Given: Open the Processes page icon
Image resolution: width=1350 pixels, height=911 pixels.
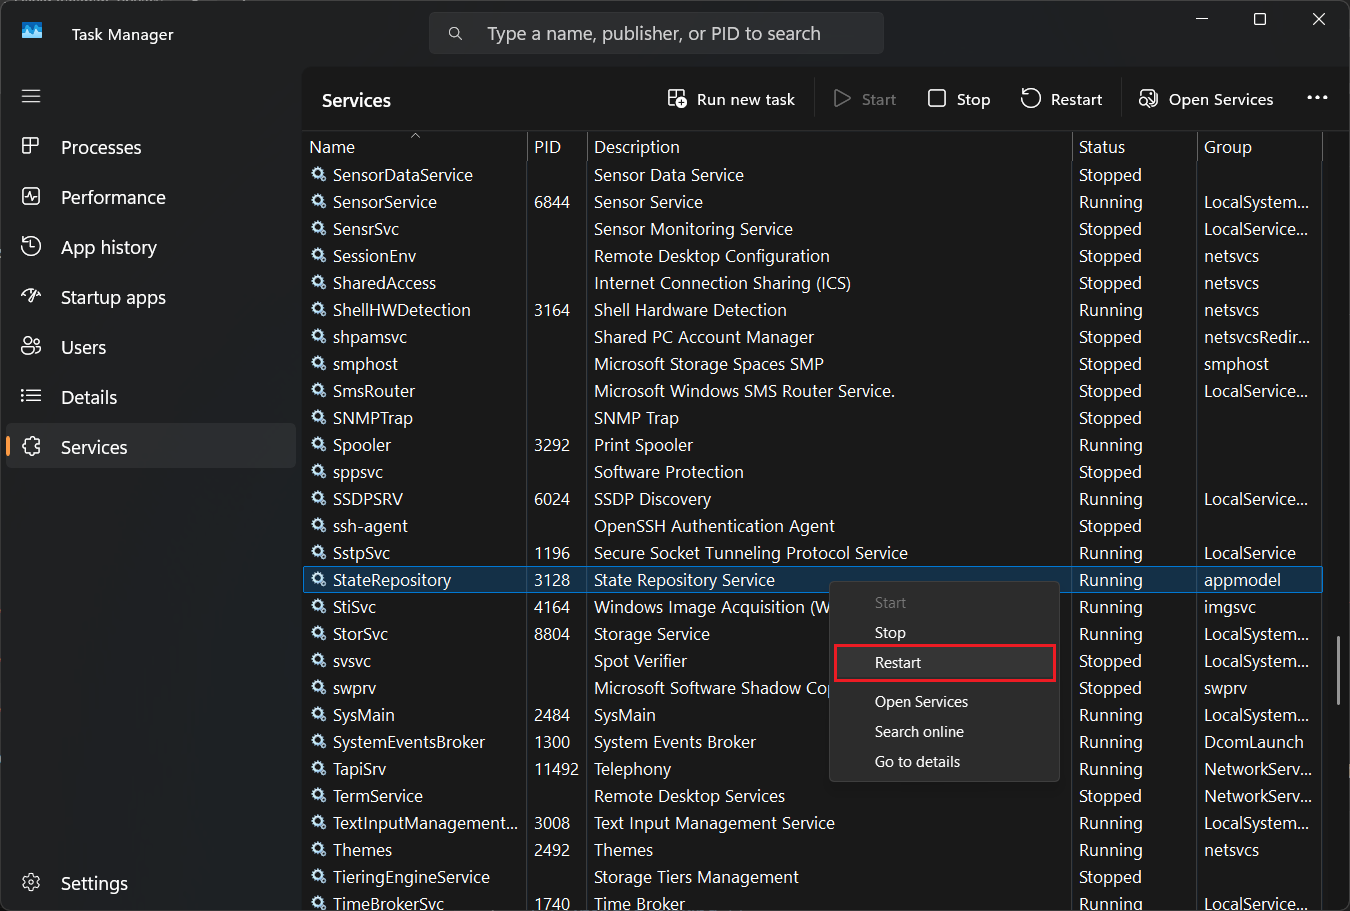Looking at the screenshot, I should [31, 147].
